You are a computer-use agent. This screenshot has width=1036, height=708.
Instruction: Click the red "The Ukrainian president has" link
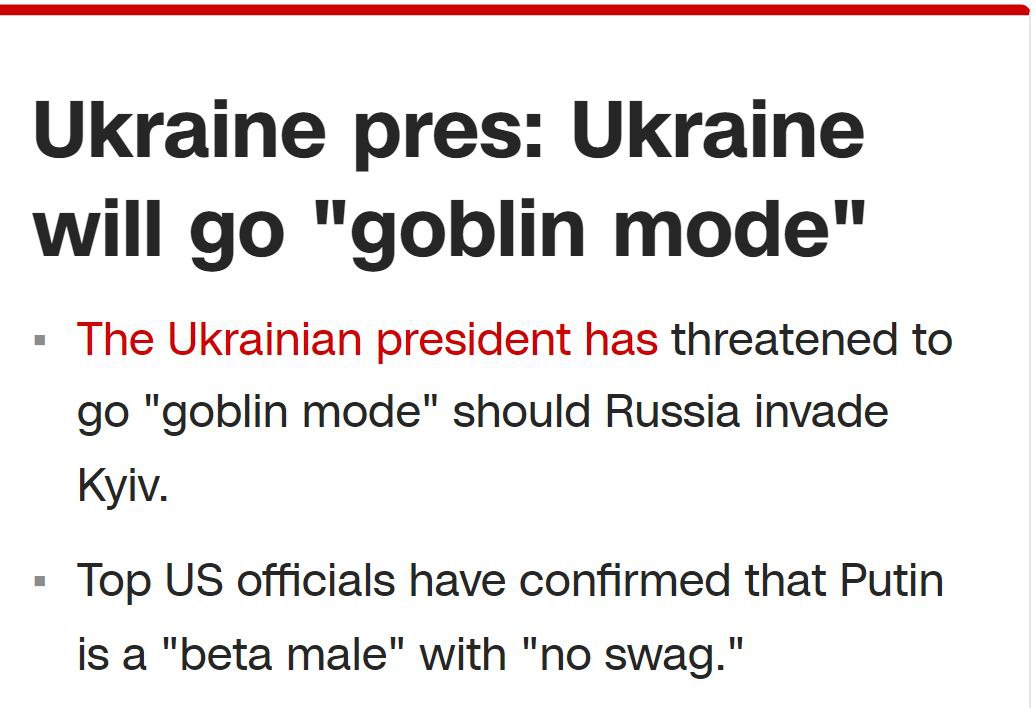[x=366, y=340]
